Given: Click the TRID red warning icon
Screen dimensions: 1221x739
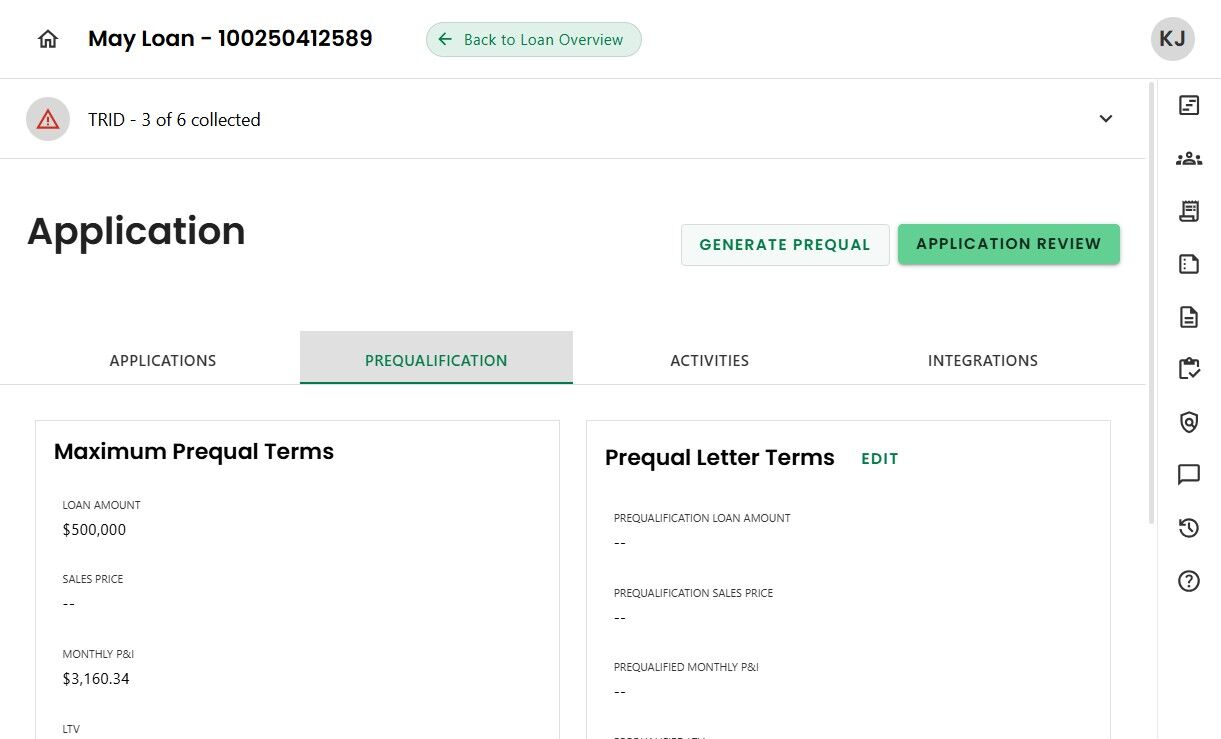Looking at the screenshot, I should click(48, 119).
